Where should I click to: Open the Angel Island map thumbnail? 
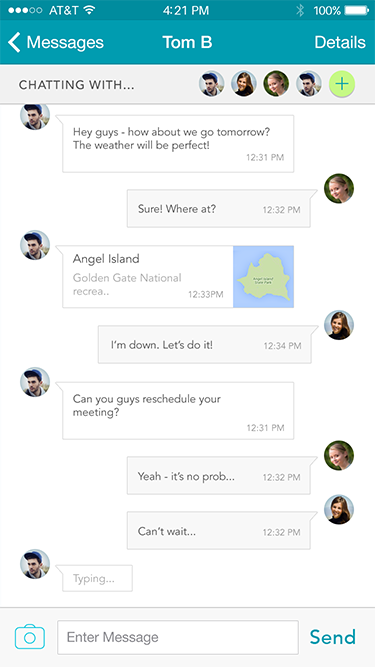tap(263, 276)
